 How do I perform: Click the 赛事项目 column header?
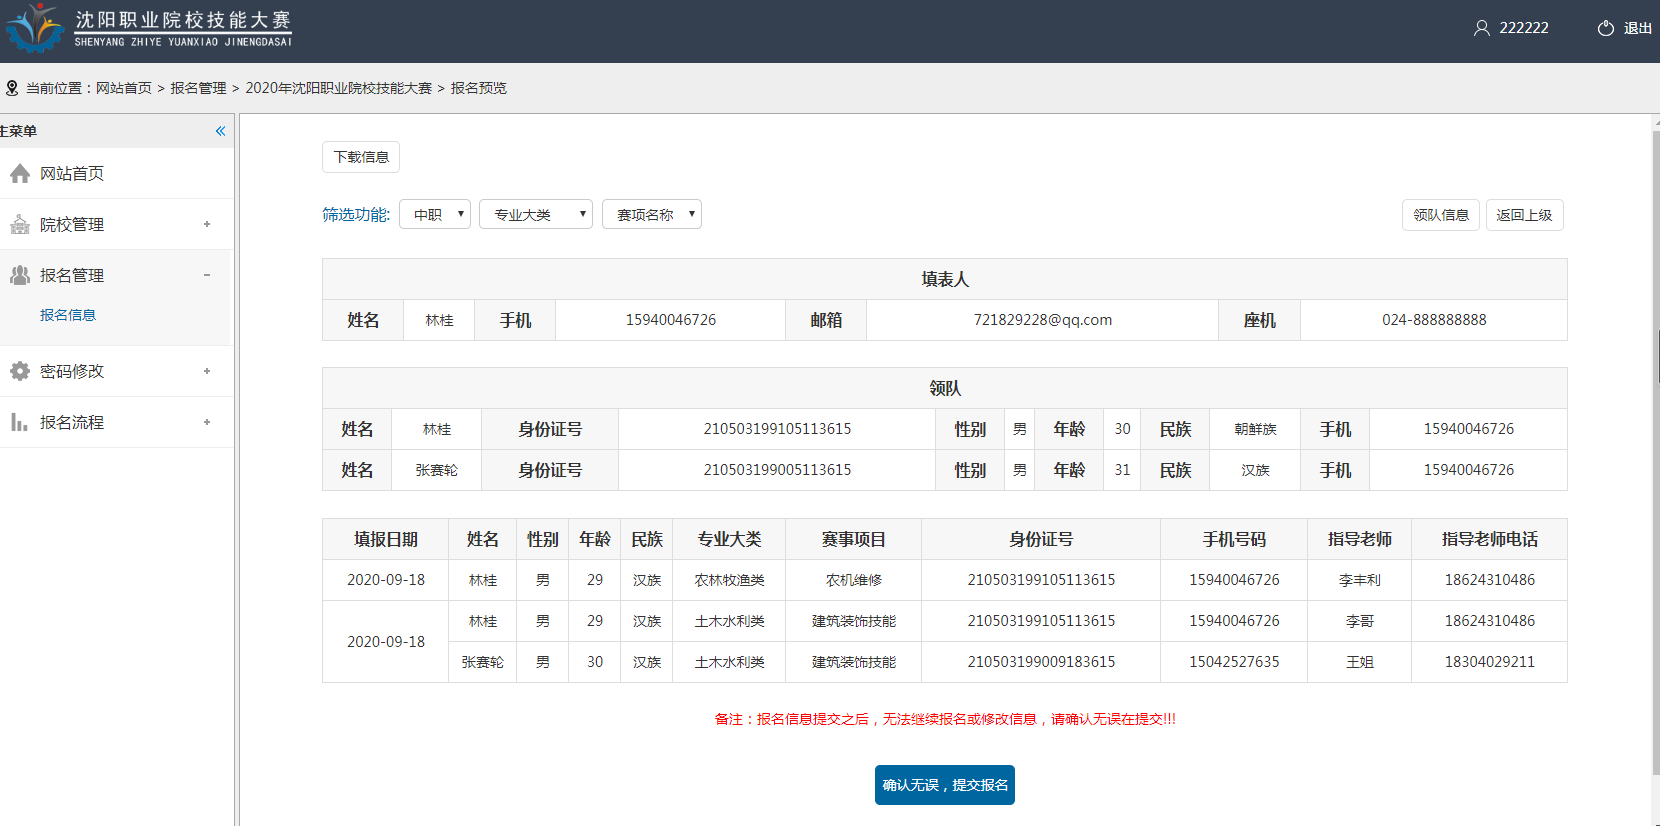(x=854, y=539)
